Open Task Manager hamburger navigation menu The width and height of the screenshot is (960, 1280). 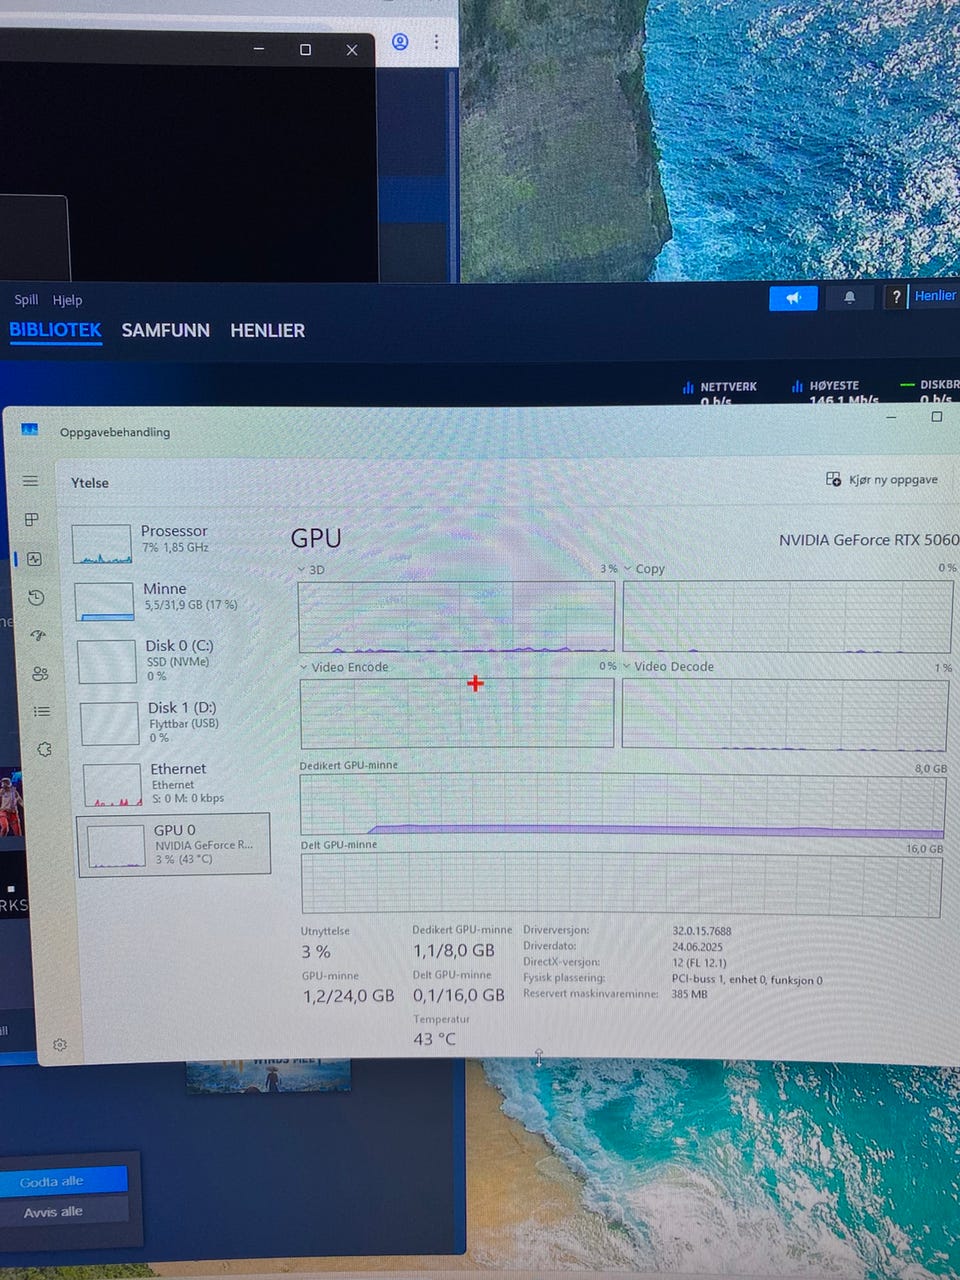point(30,481)
